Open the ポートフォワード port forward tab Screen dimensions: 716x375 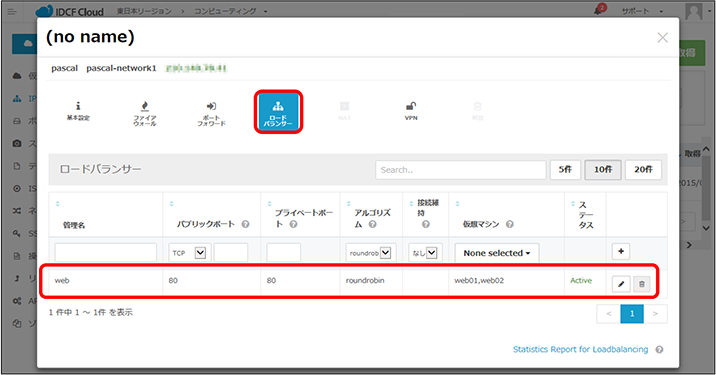point(211,113)
